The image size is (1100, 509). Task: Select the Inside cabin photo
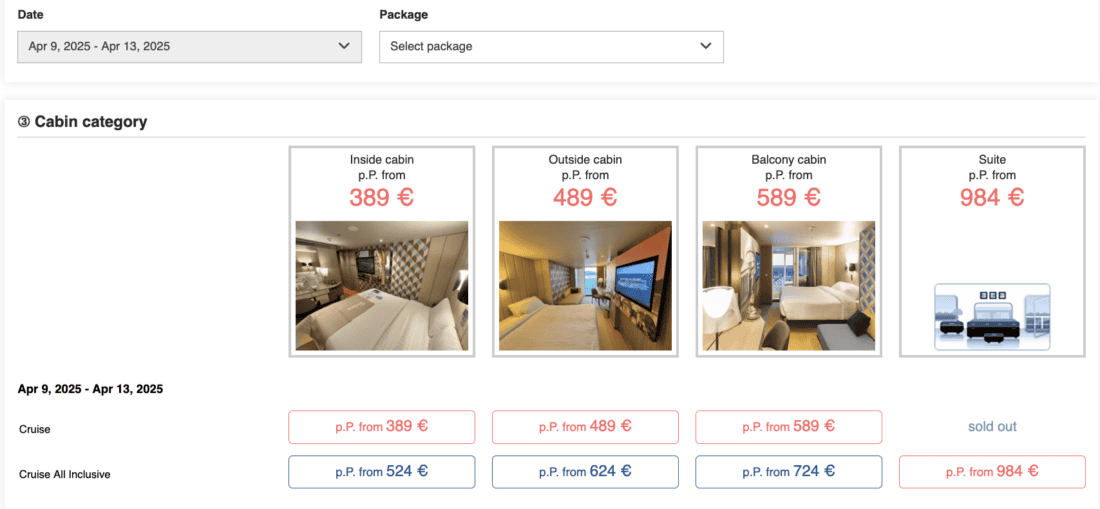click(x=382, y=285)
